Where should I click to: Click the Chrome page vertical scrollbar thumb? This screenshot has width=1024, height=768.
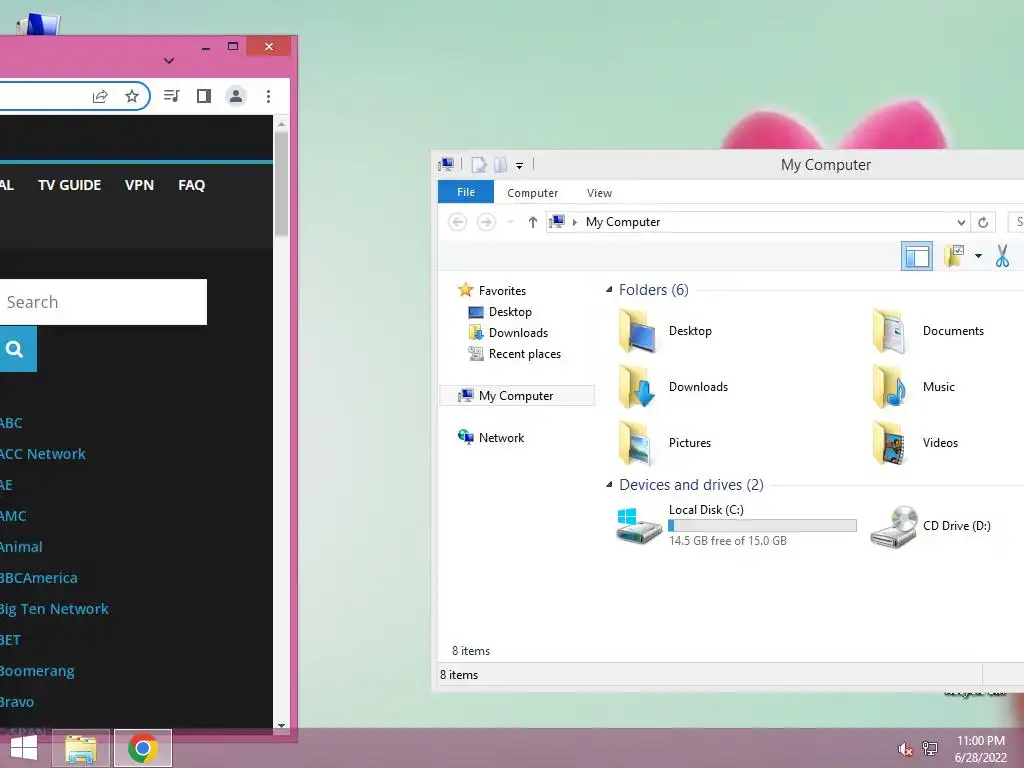(281, 185)
